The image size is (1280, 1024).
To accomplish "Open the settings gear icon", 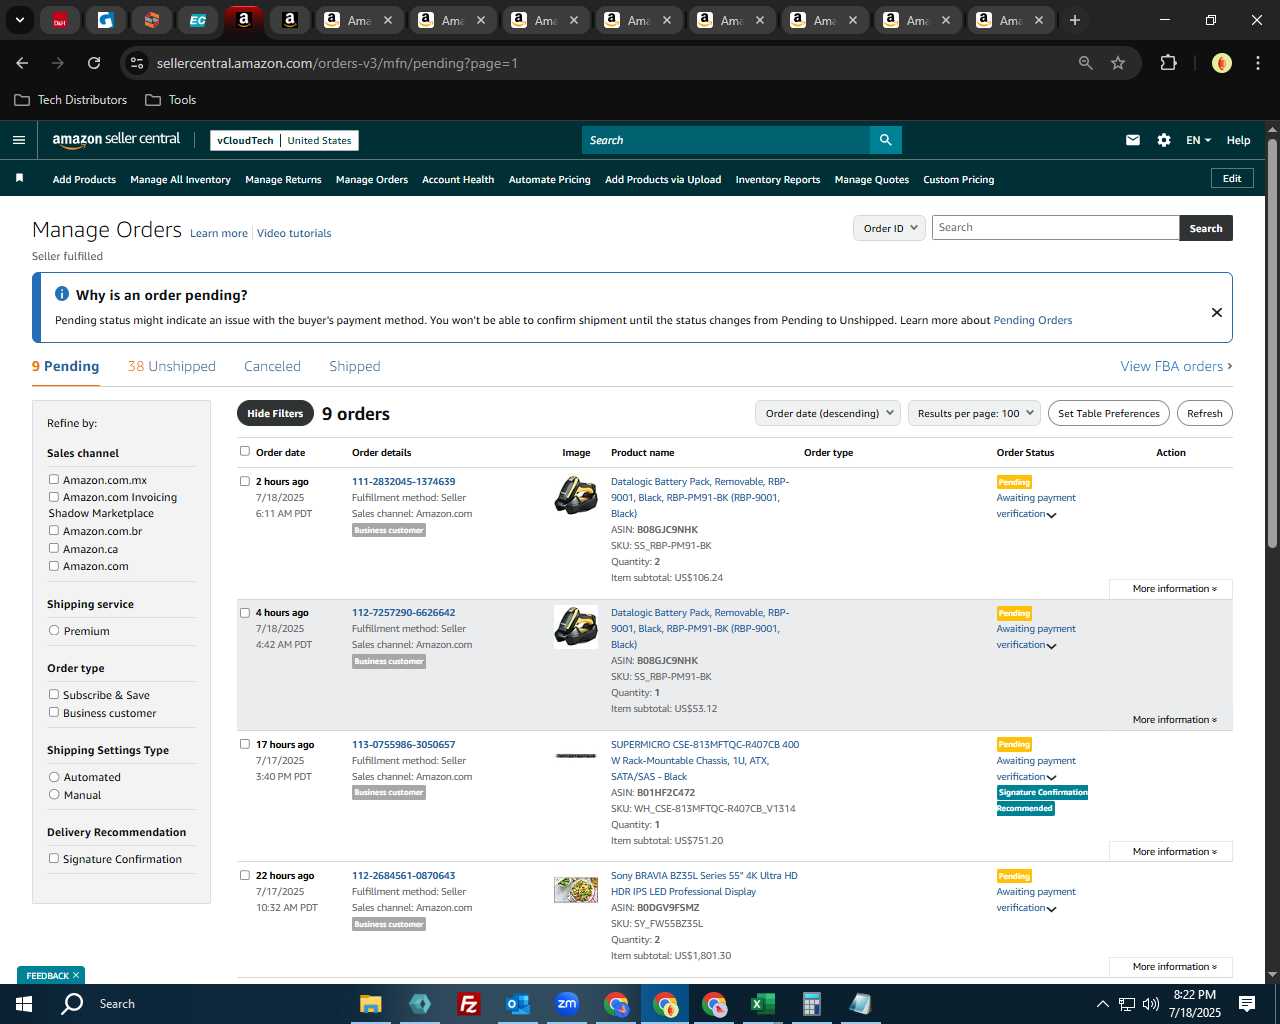I will 1164,140.
